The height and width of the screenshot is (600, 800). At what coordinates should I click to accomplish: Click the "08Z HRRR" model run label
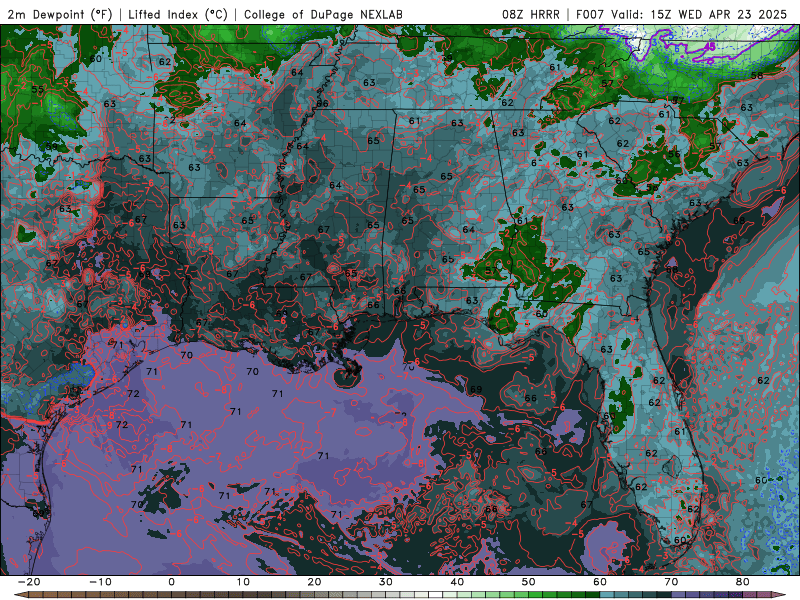531,14
